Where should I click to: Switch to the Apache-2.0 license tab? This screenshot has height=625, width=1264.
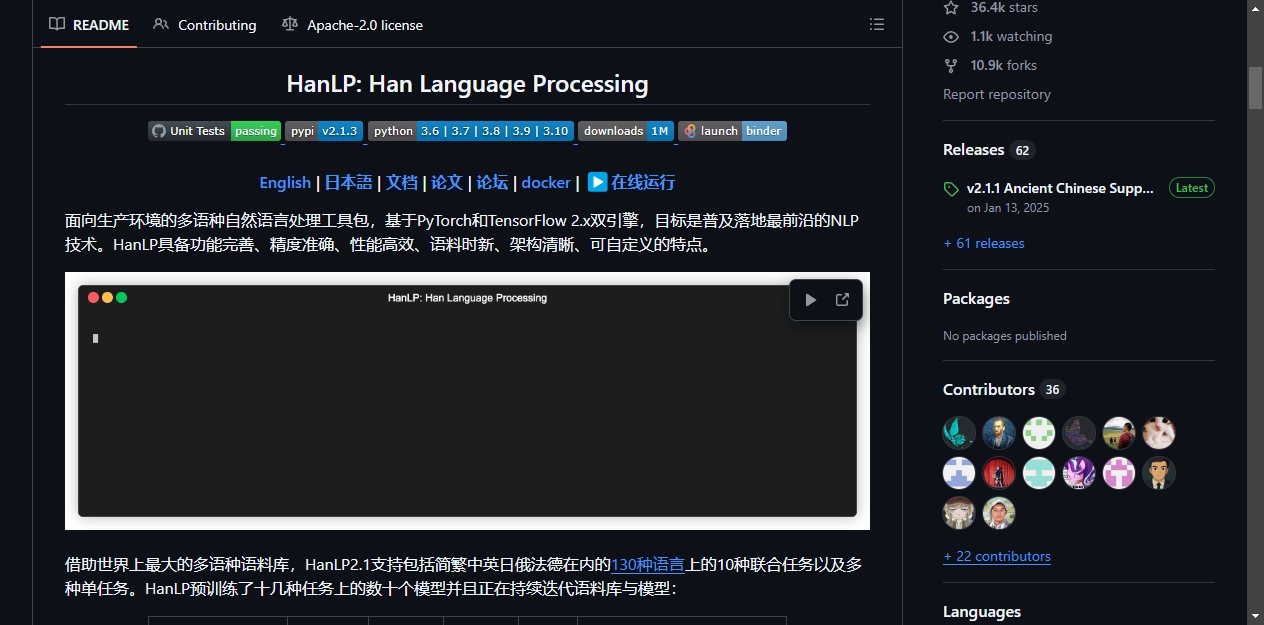pos(353,25)
